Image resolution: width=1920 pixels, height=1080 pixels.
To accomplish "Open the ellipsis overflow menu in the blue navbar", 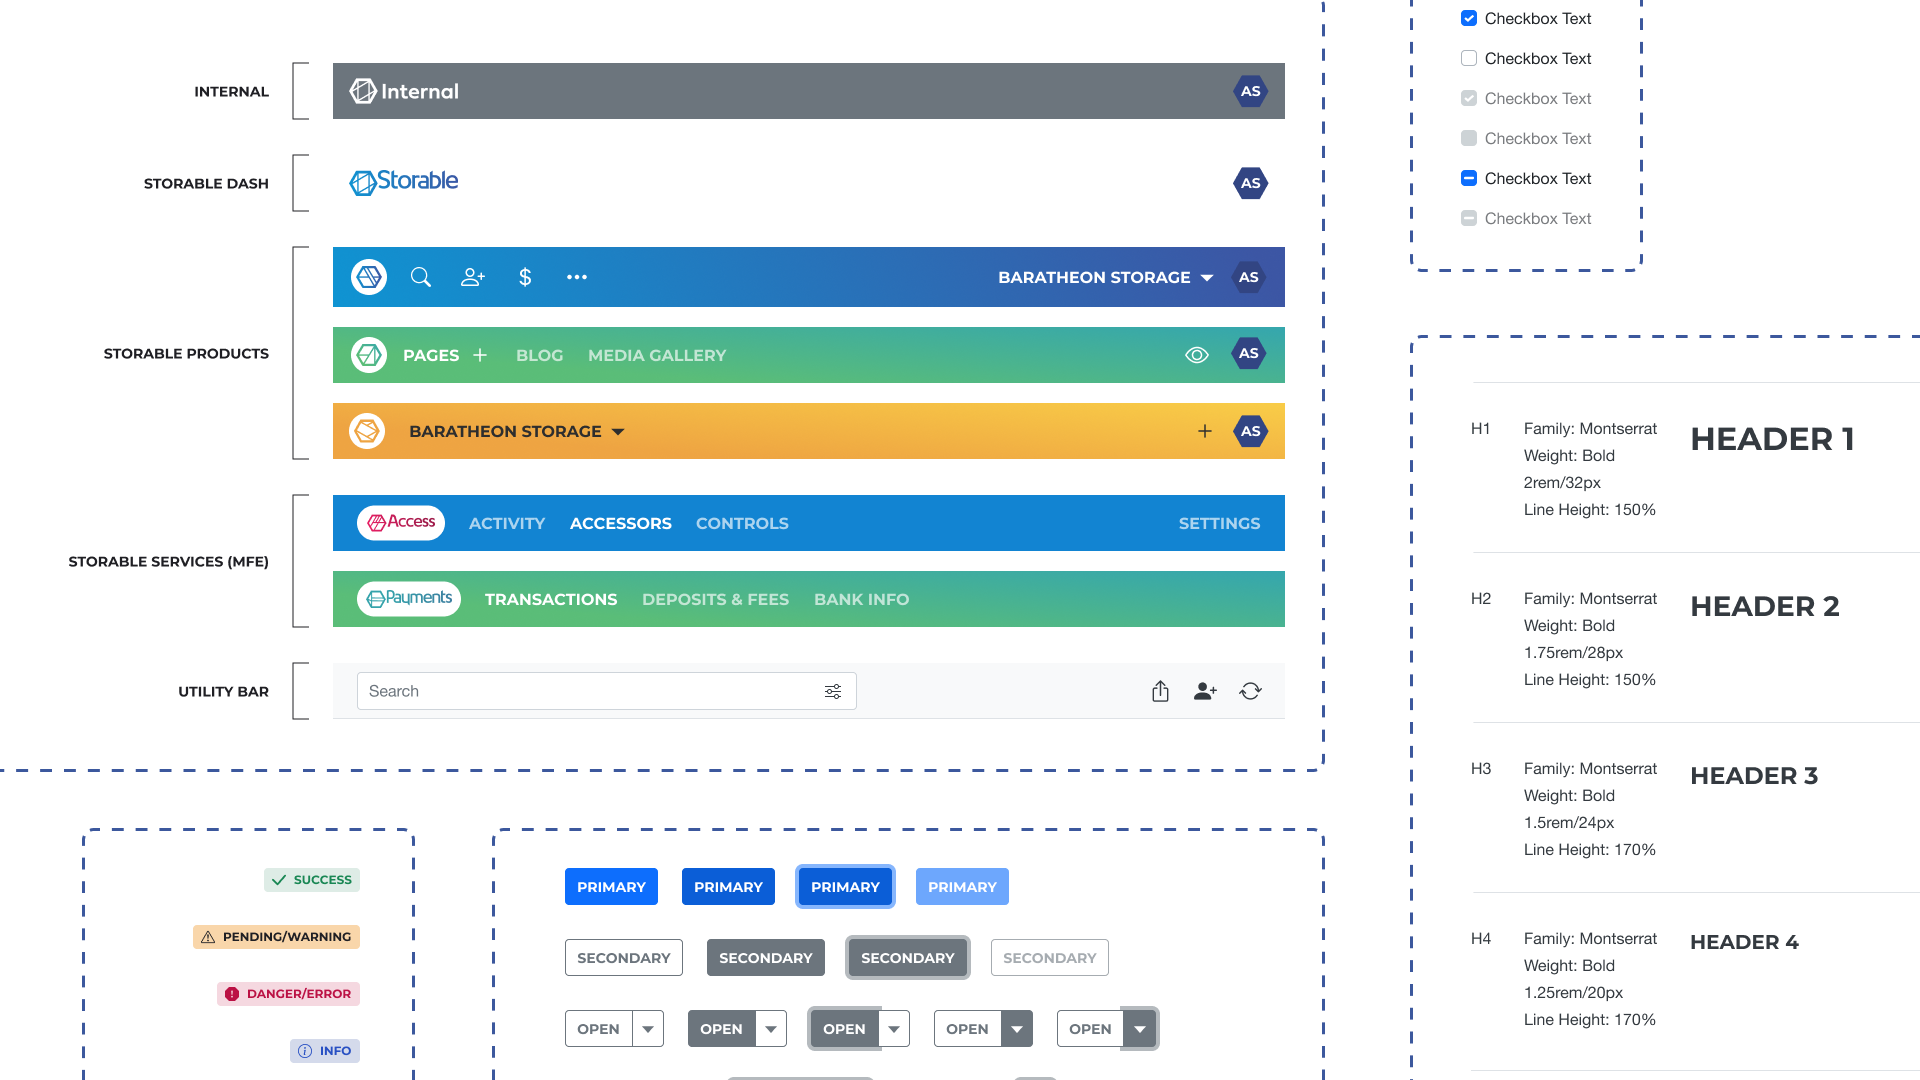I will (x=576, y=277).
